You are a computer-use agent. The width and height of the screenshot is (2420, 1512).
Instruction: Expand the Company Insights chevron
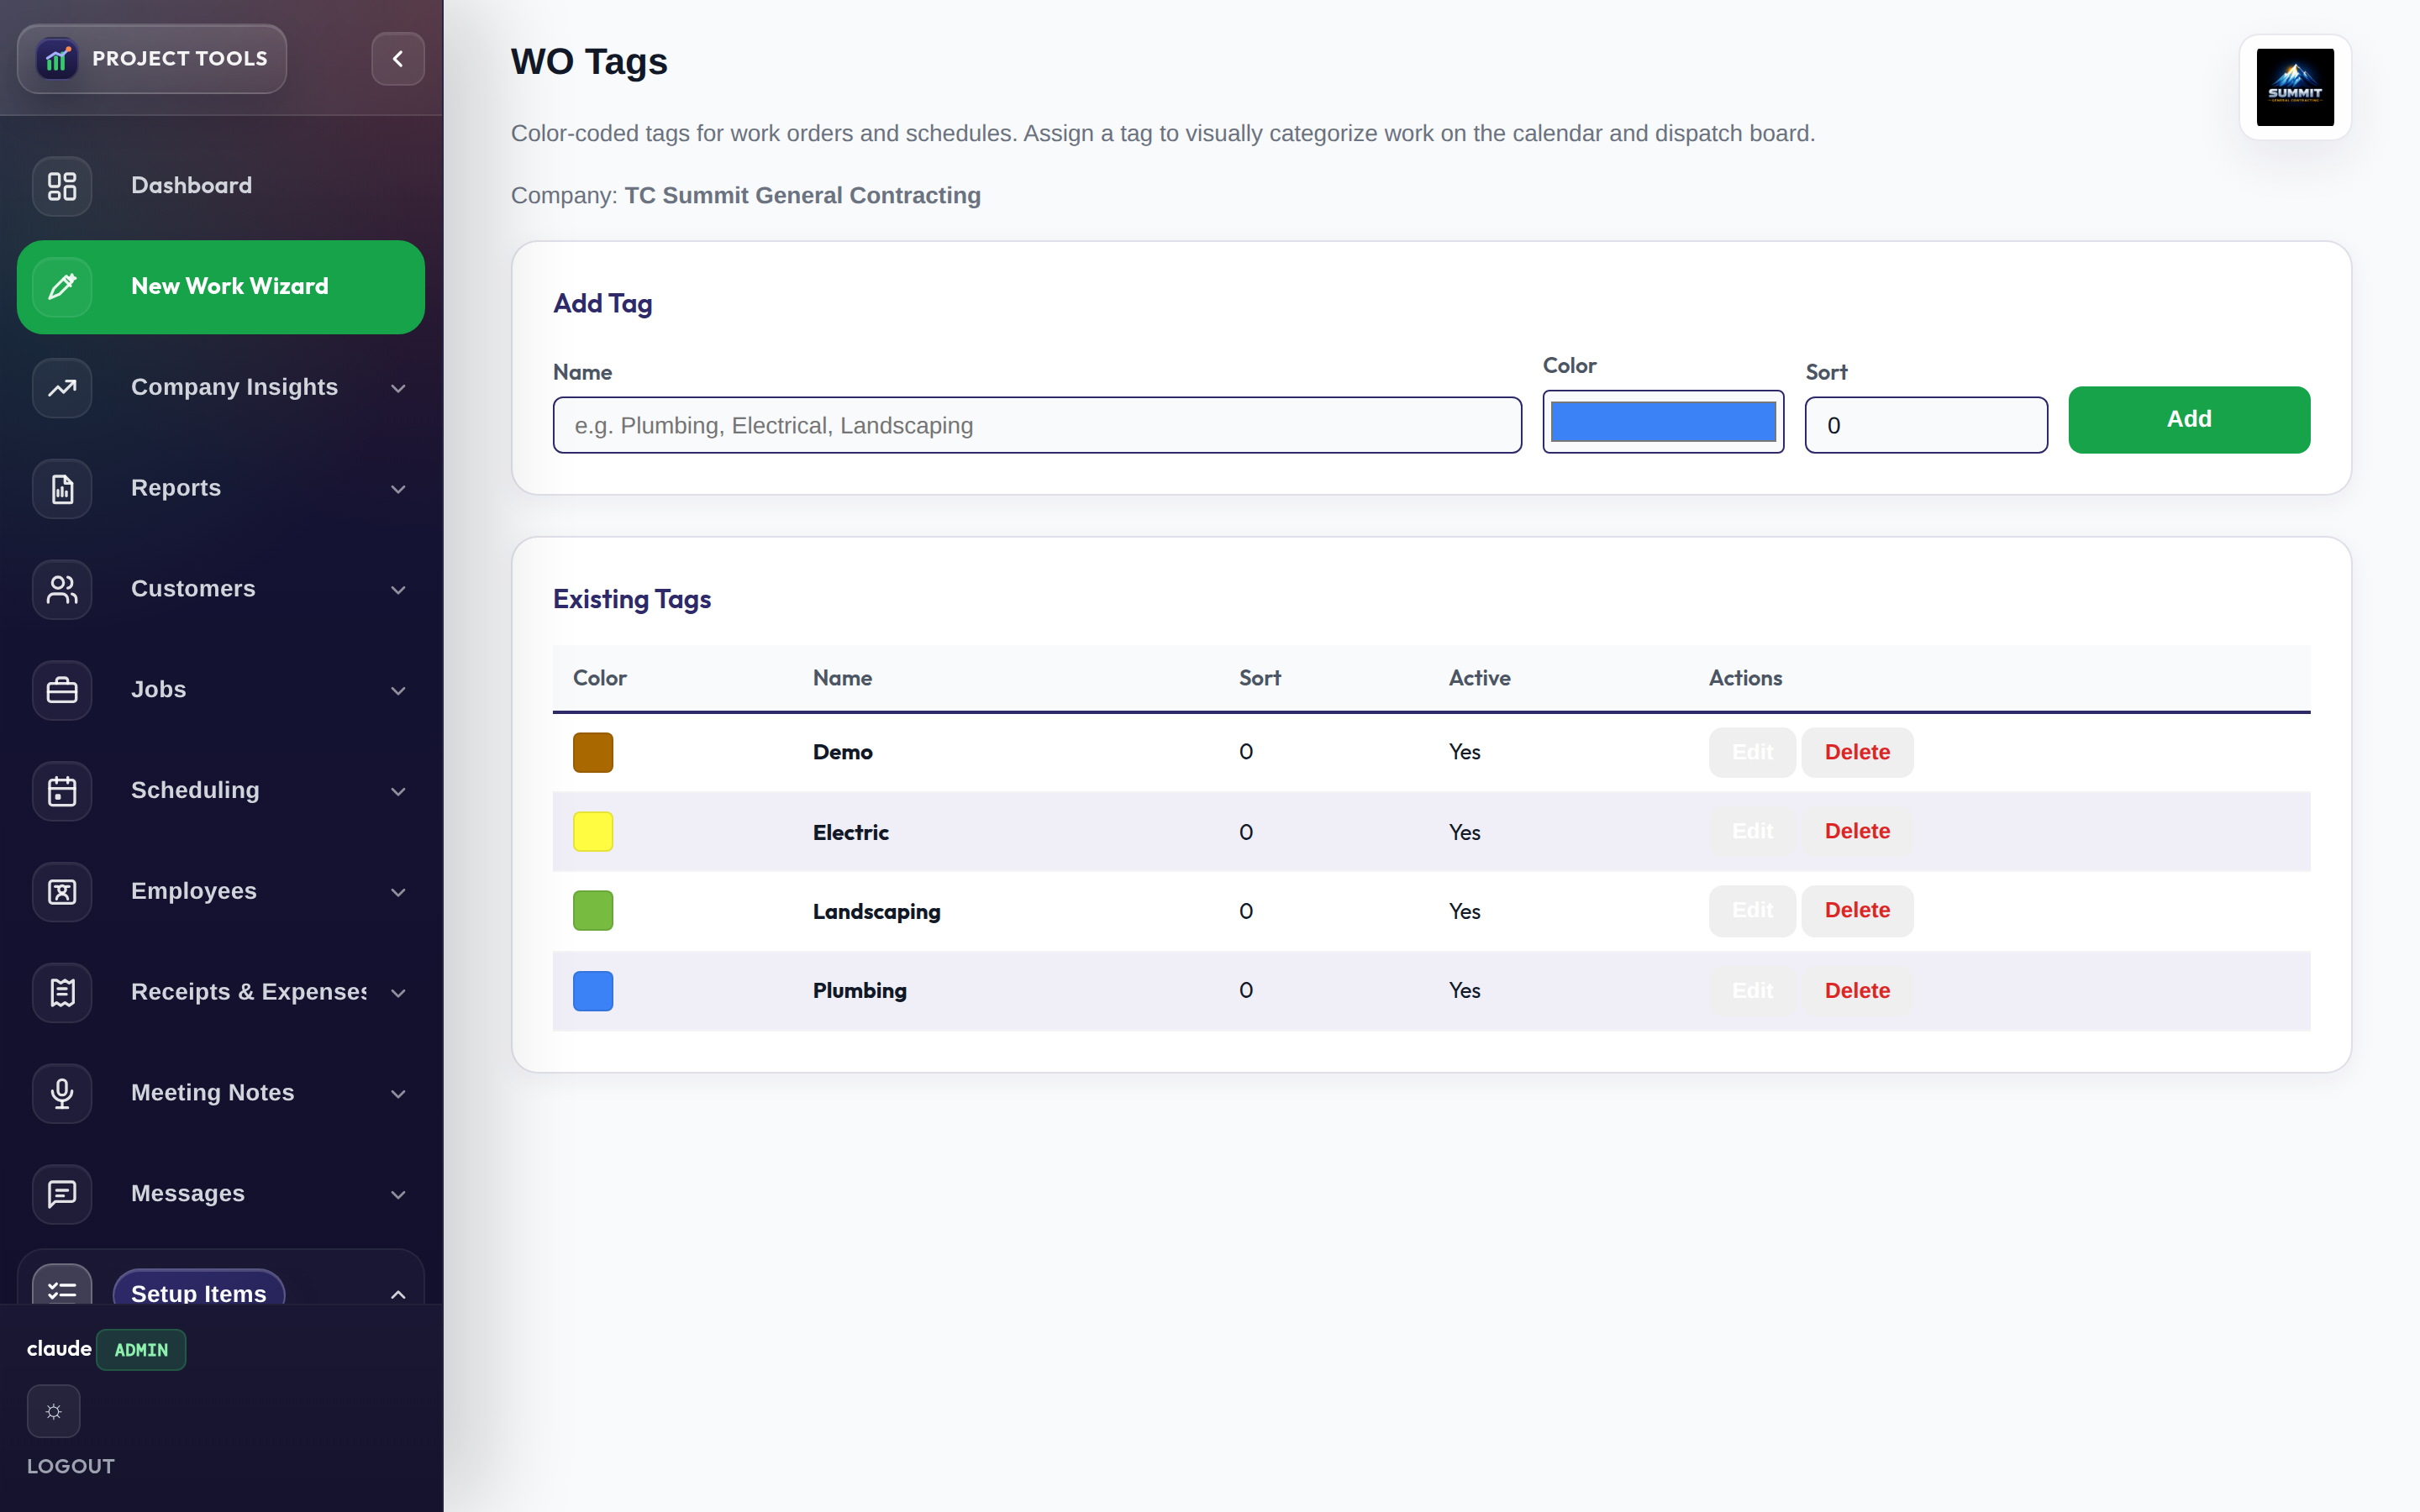[x=398, y=388]
